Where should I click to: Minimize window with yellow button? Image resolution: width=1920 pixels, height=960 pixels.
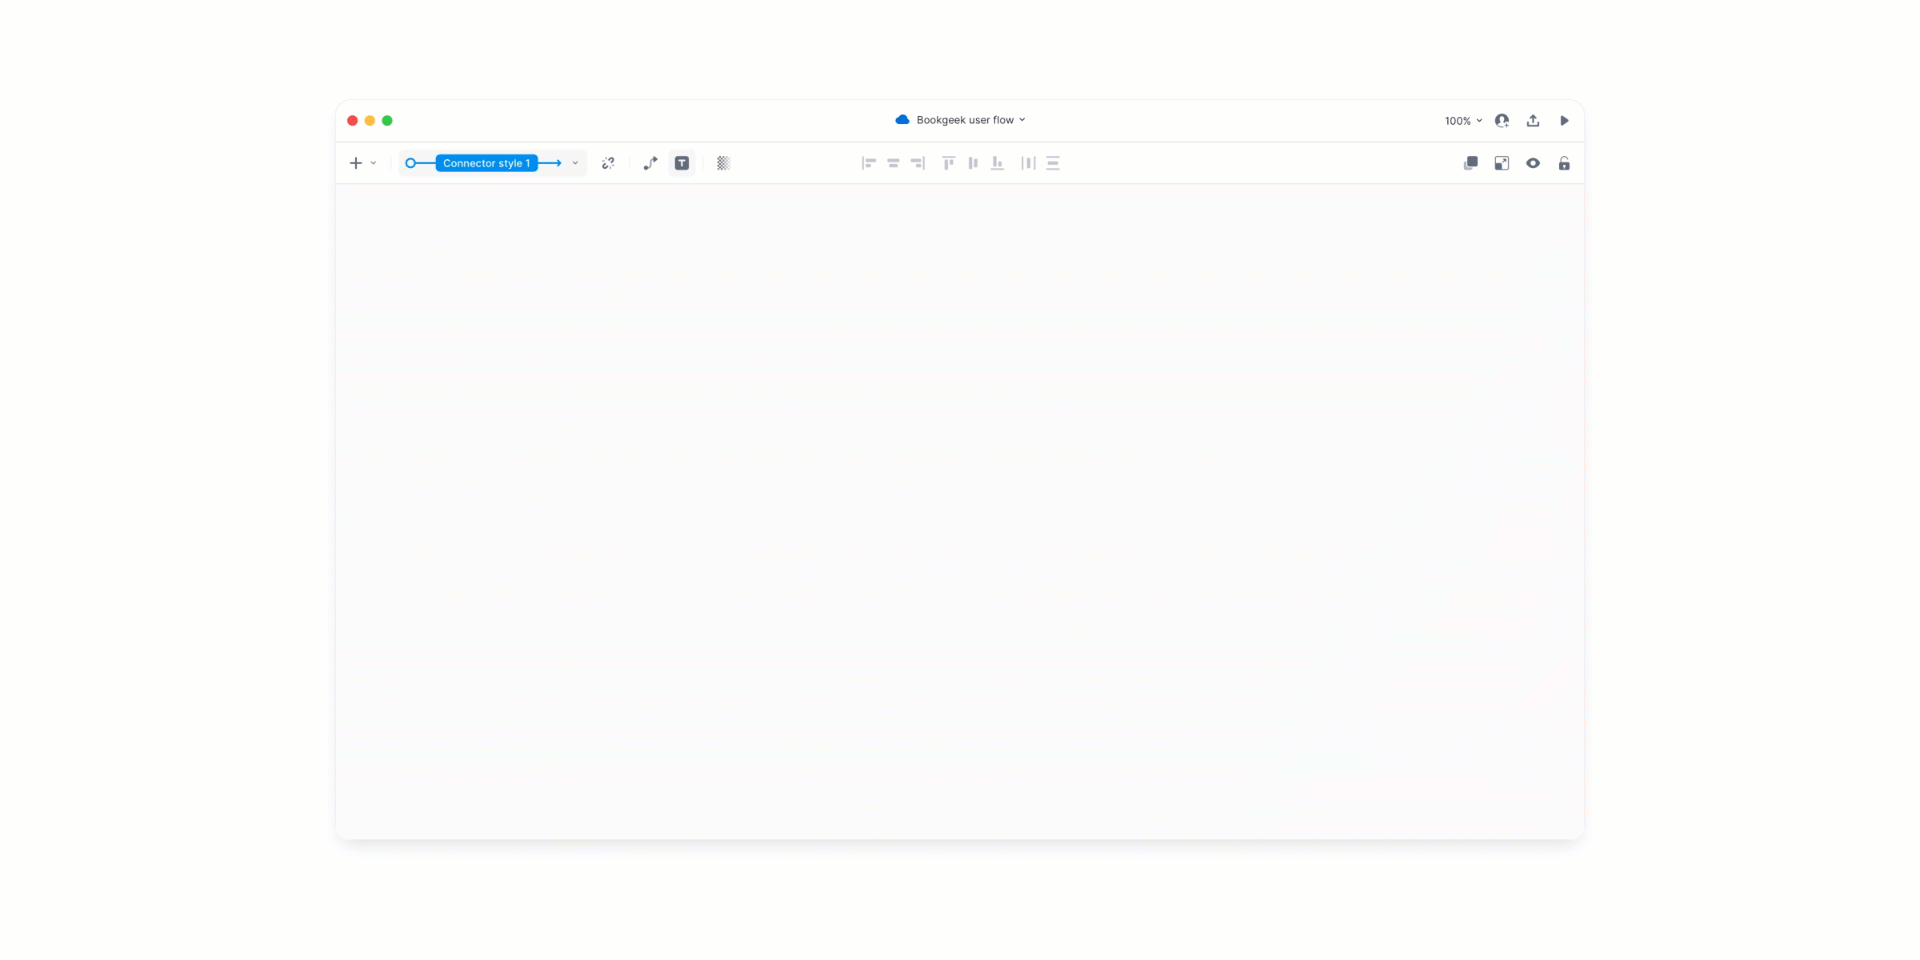370,120
